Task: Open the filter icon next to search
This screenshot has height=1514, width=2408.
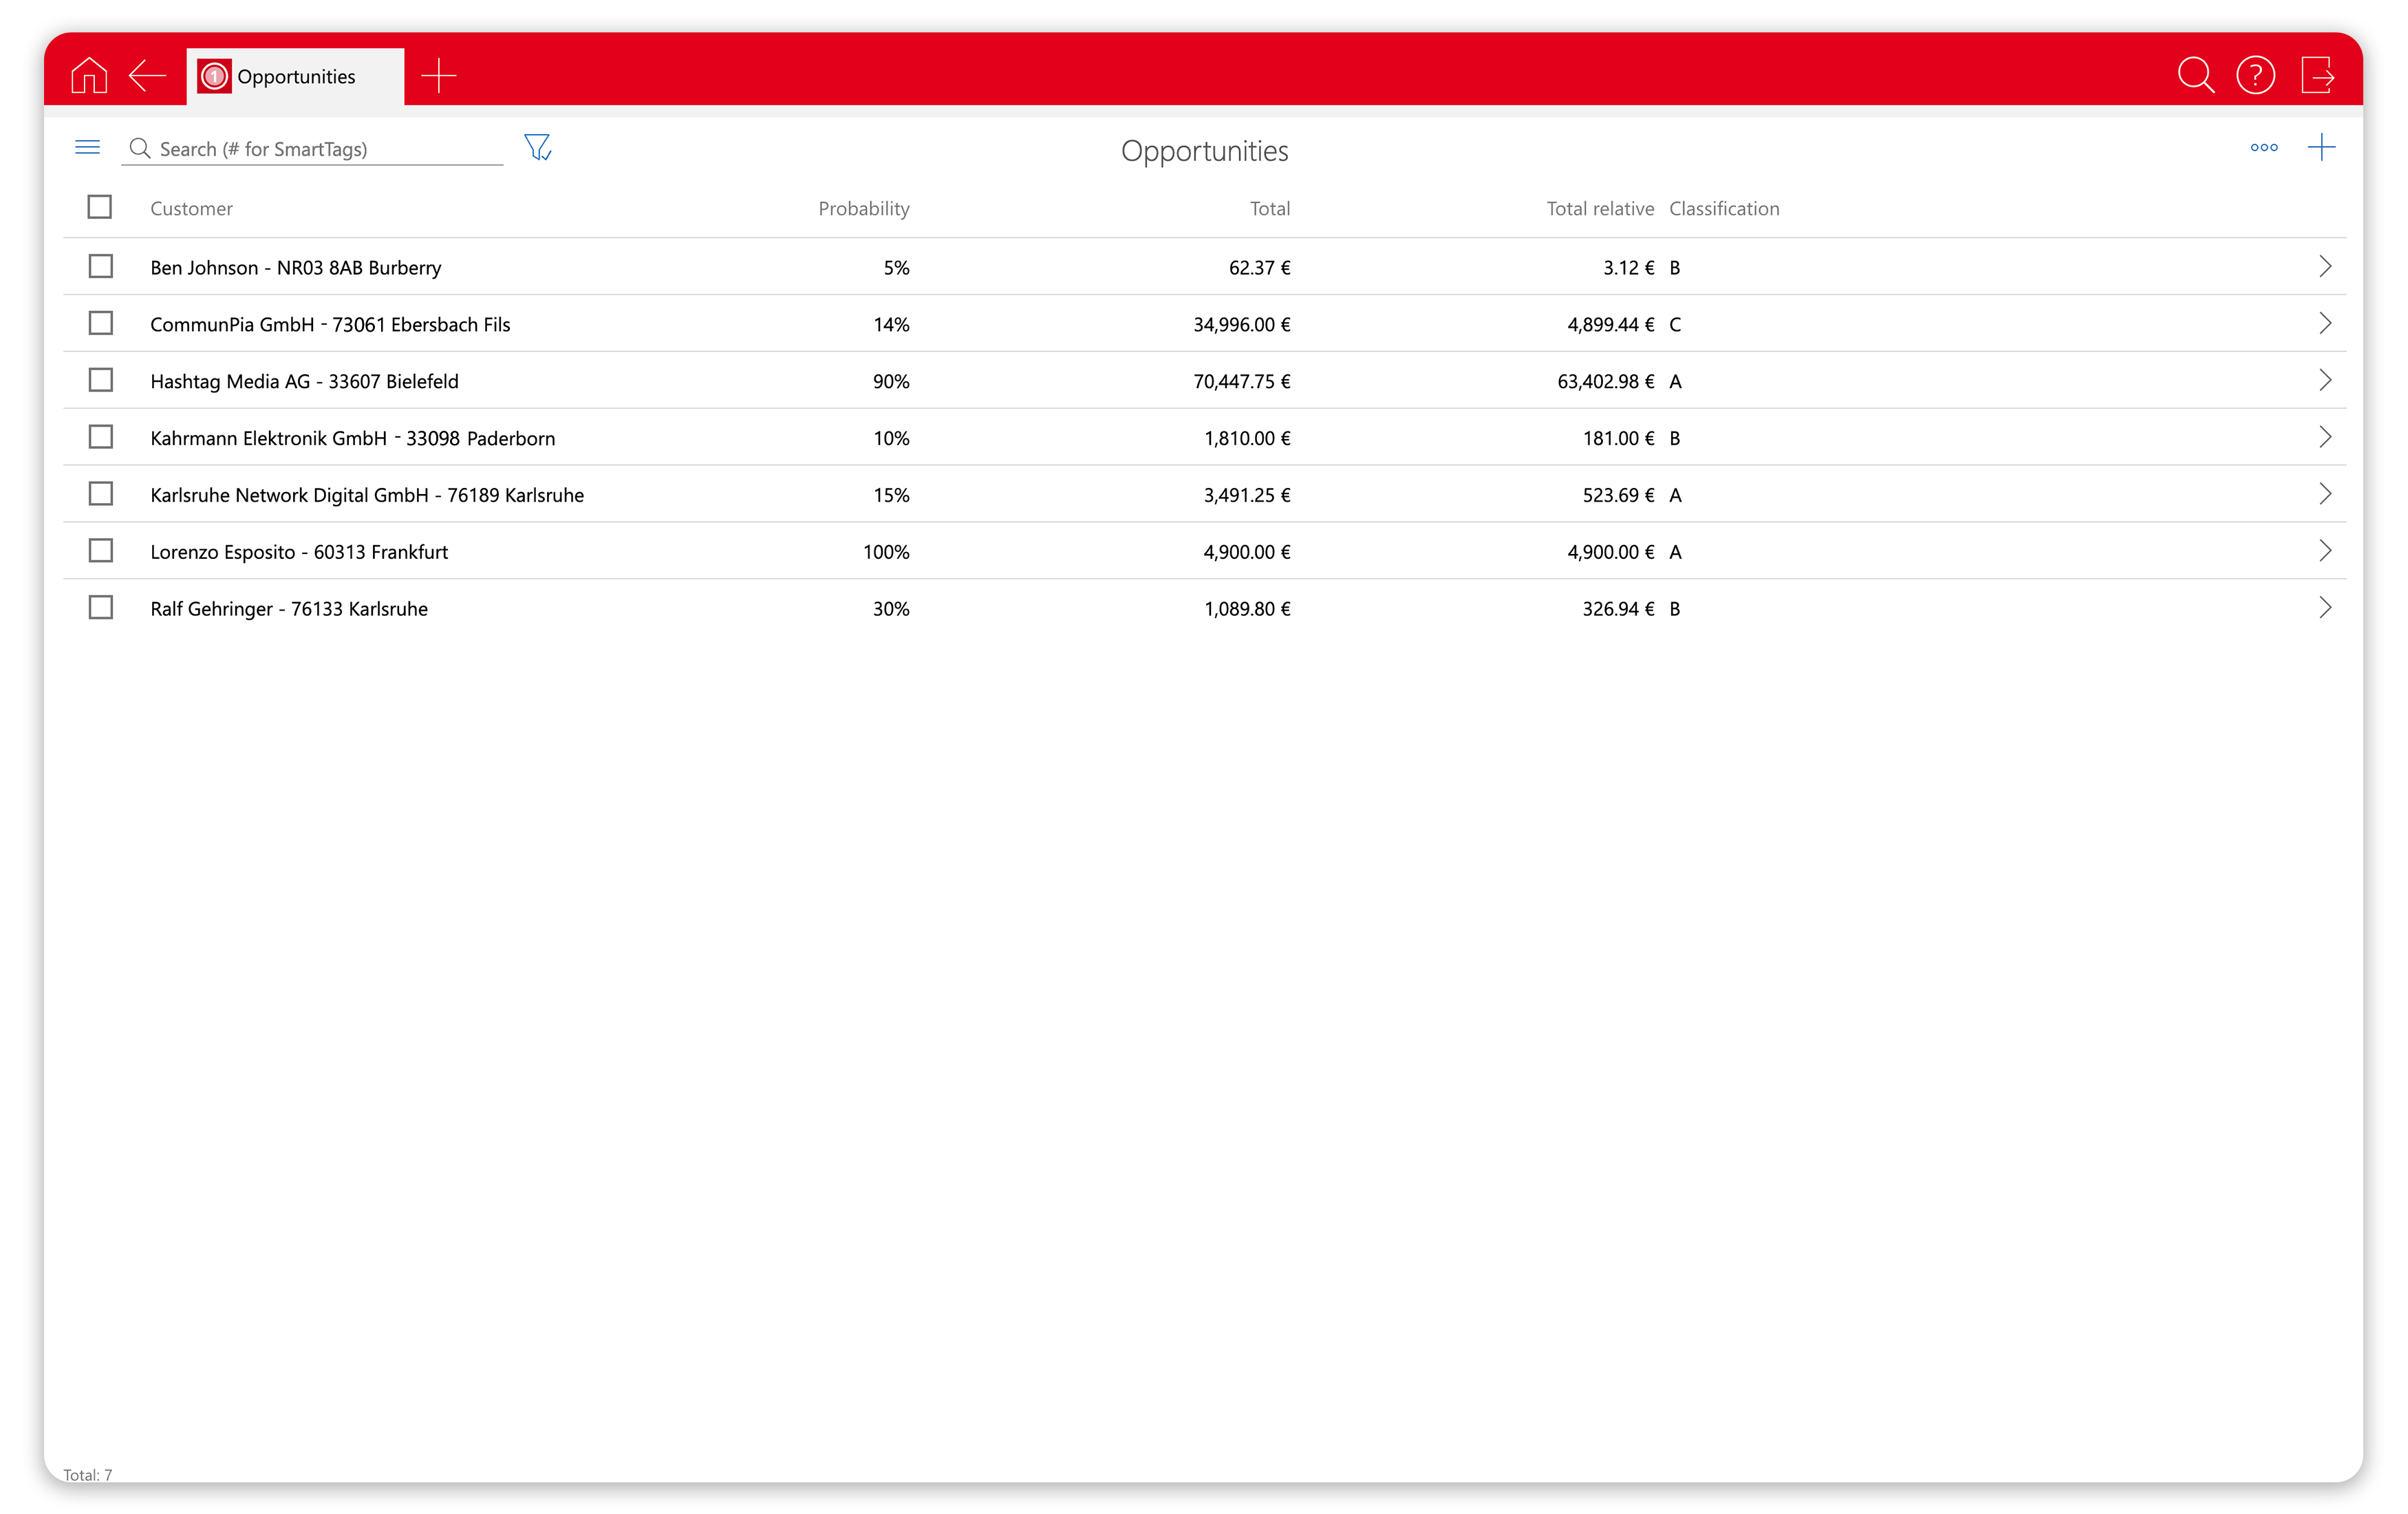Action: (x=538, y=147)
